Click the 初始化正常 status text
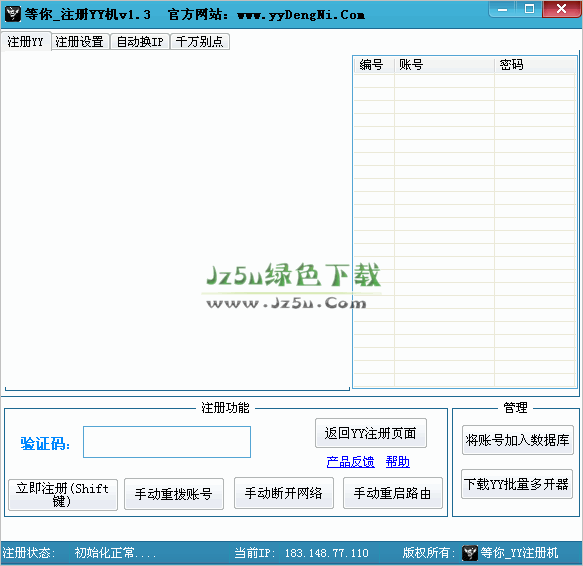This screenshot has width=583, height=566. coord(115,553)
